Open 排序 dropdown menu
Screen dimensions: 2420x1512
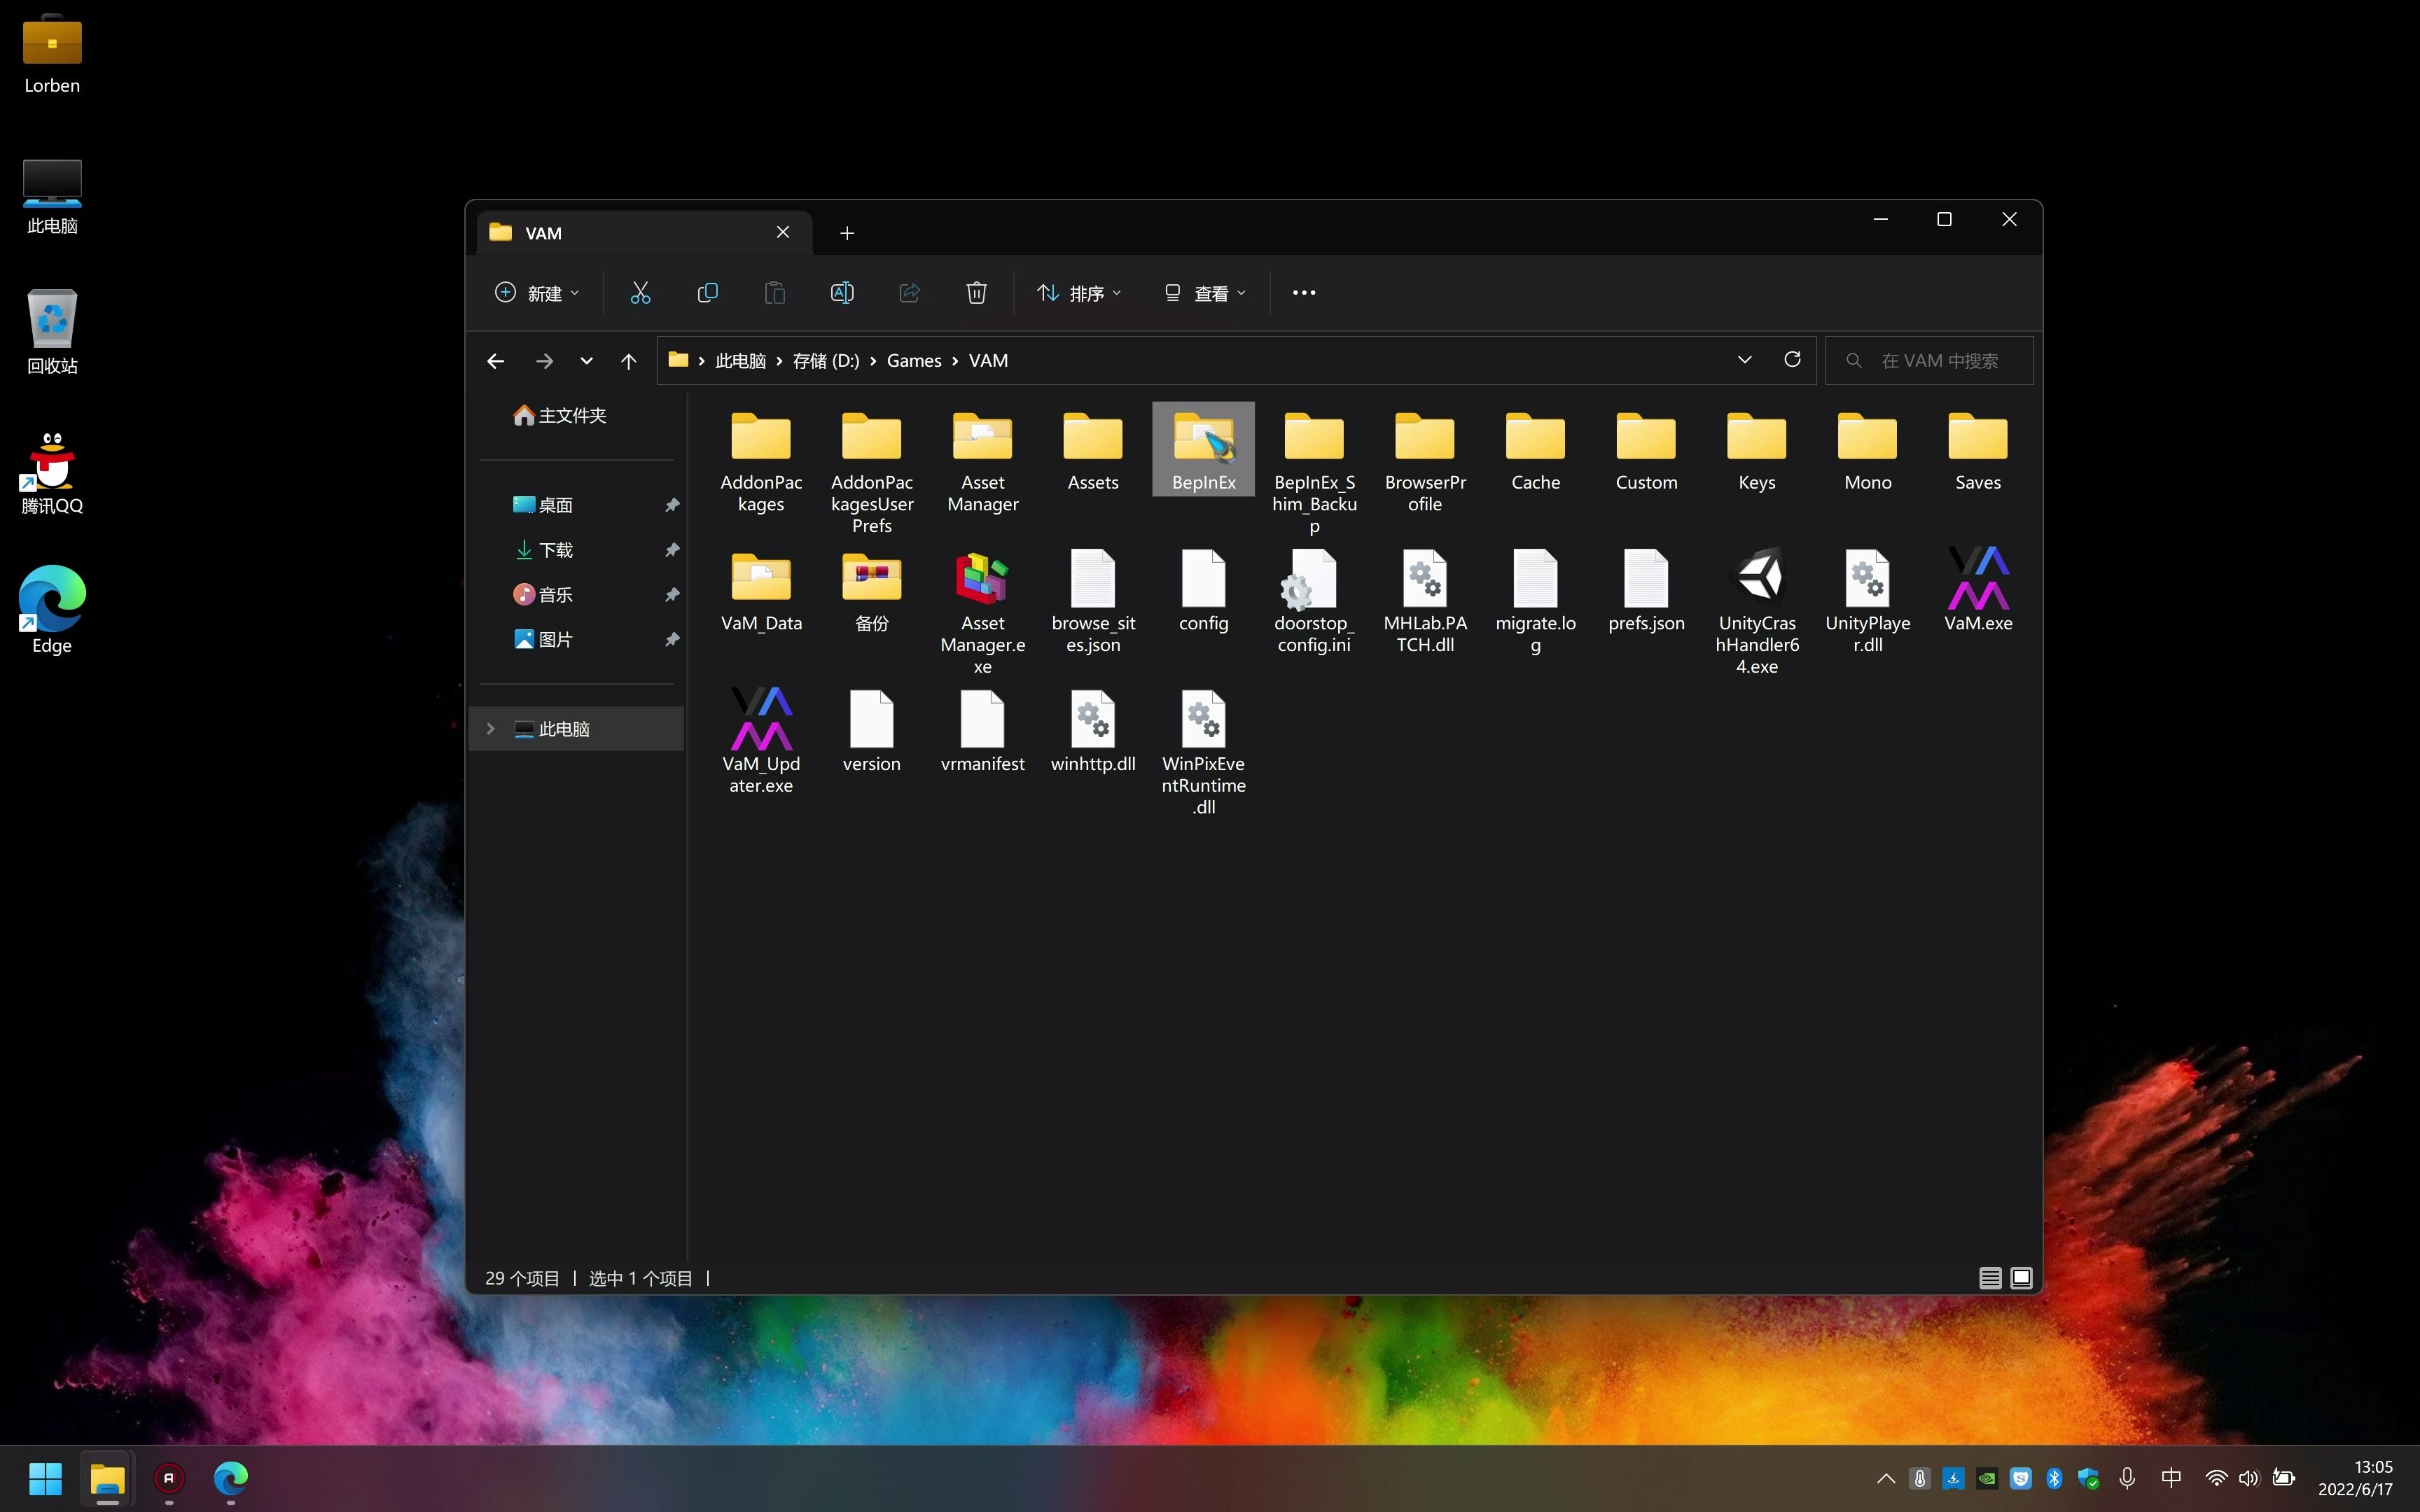click(x=1075, y=293)
